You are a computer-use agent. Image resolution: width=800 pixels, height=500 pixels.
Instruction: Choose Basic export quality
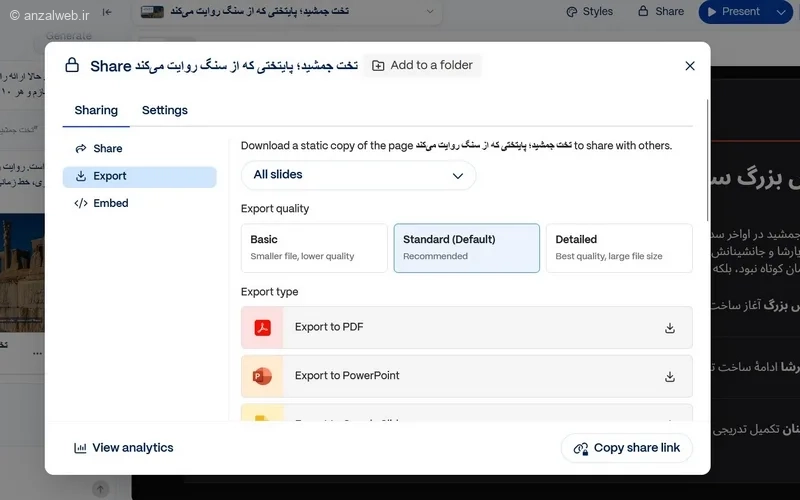[x=314, y=248]
